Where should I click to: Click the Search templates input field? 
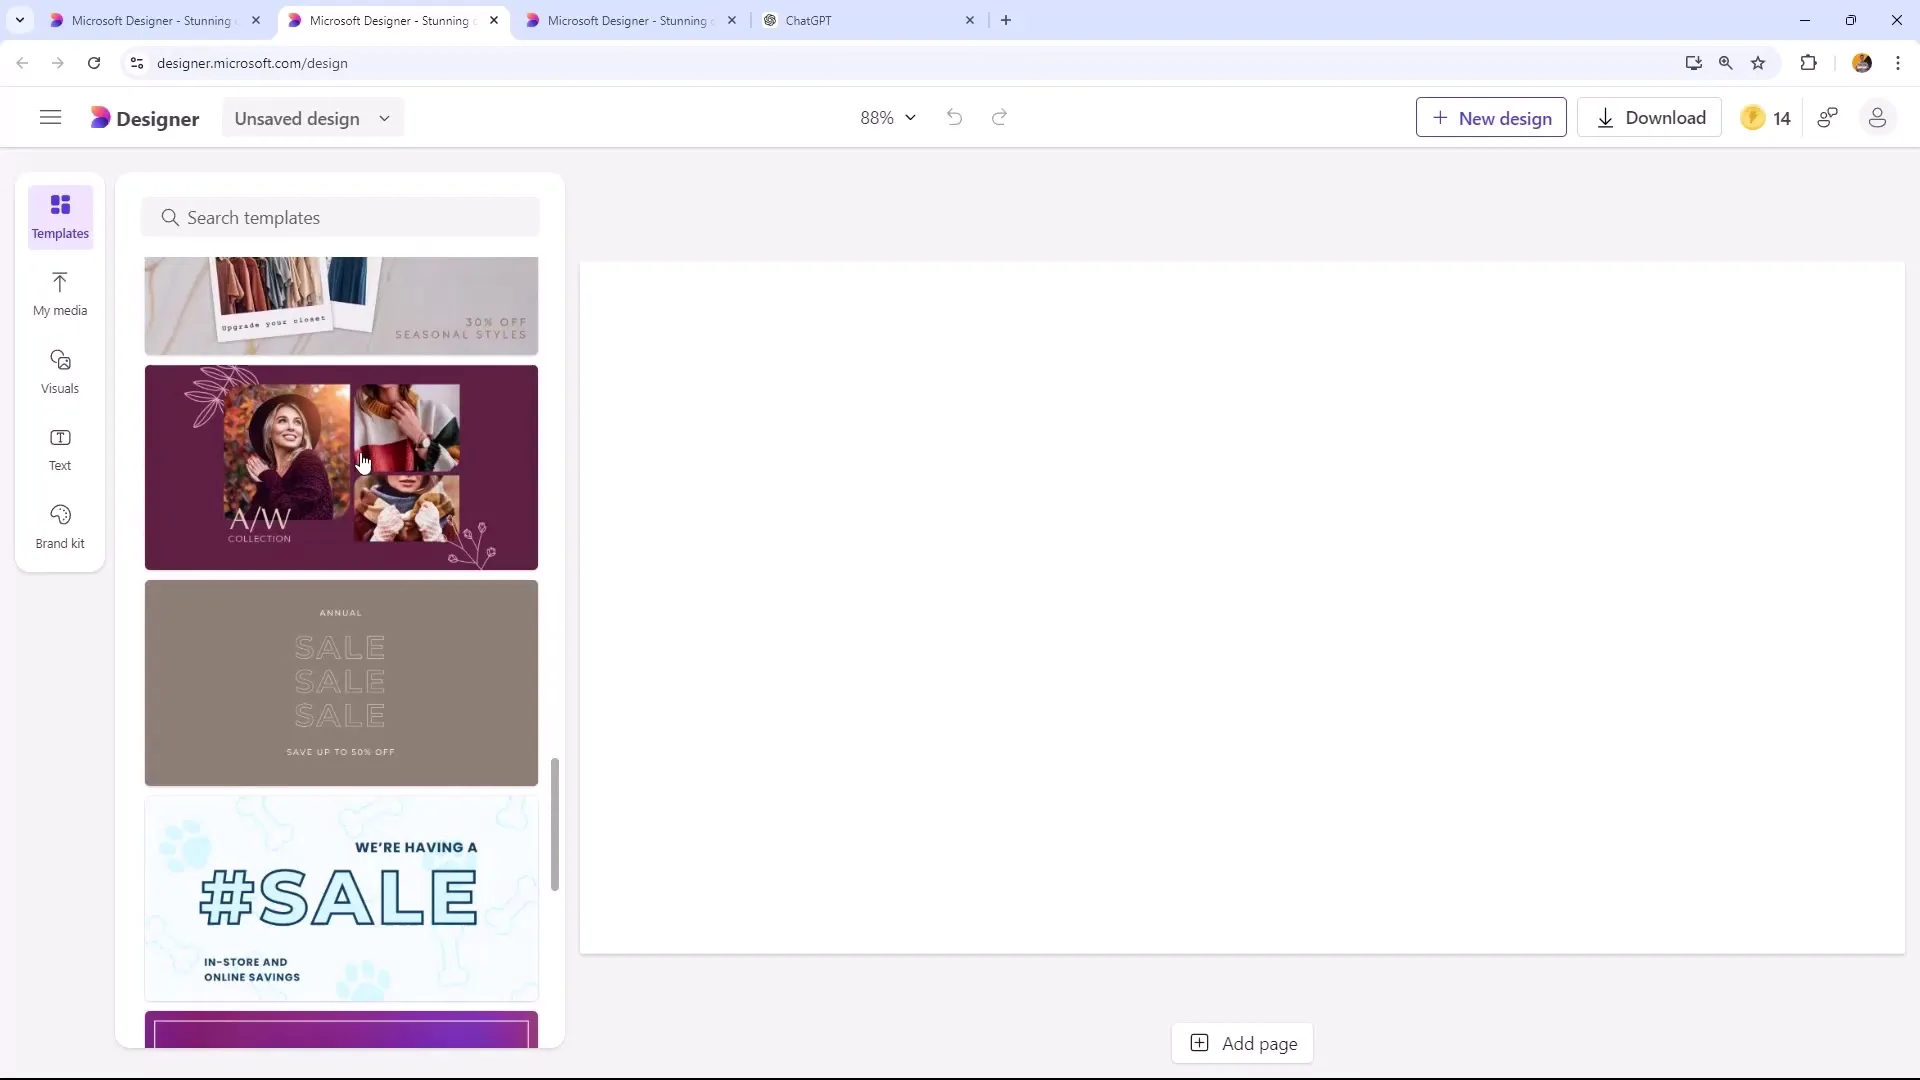347,216
